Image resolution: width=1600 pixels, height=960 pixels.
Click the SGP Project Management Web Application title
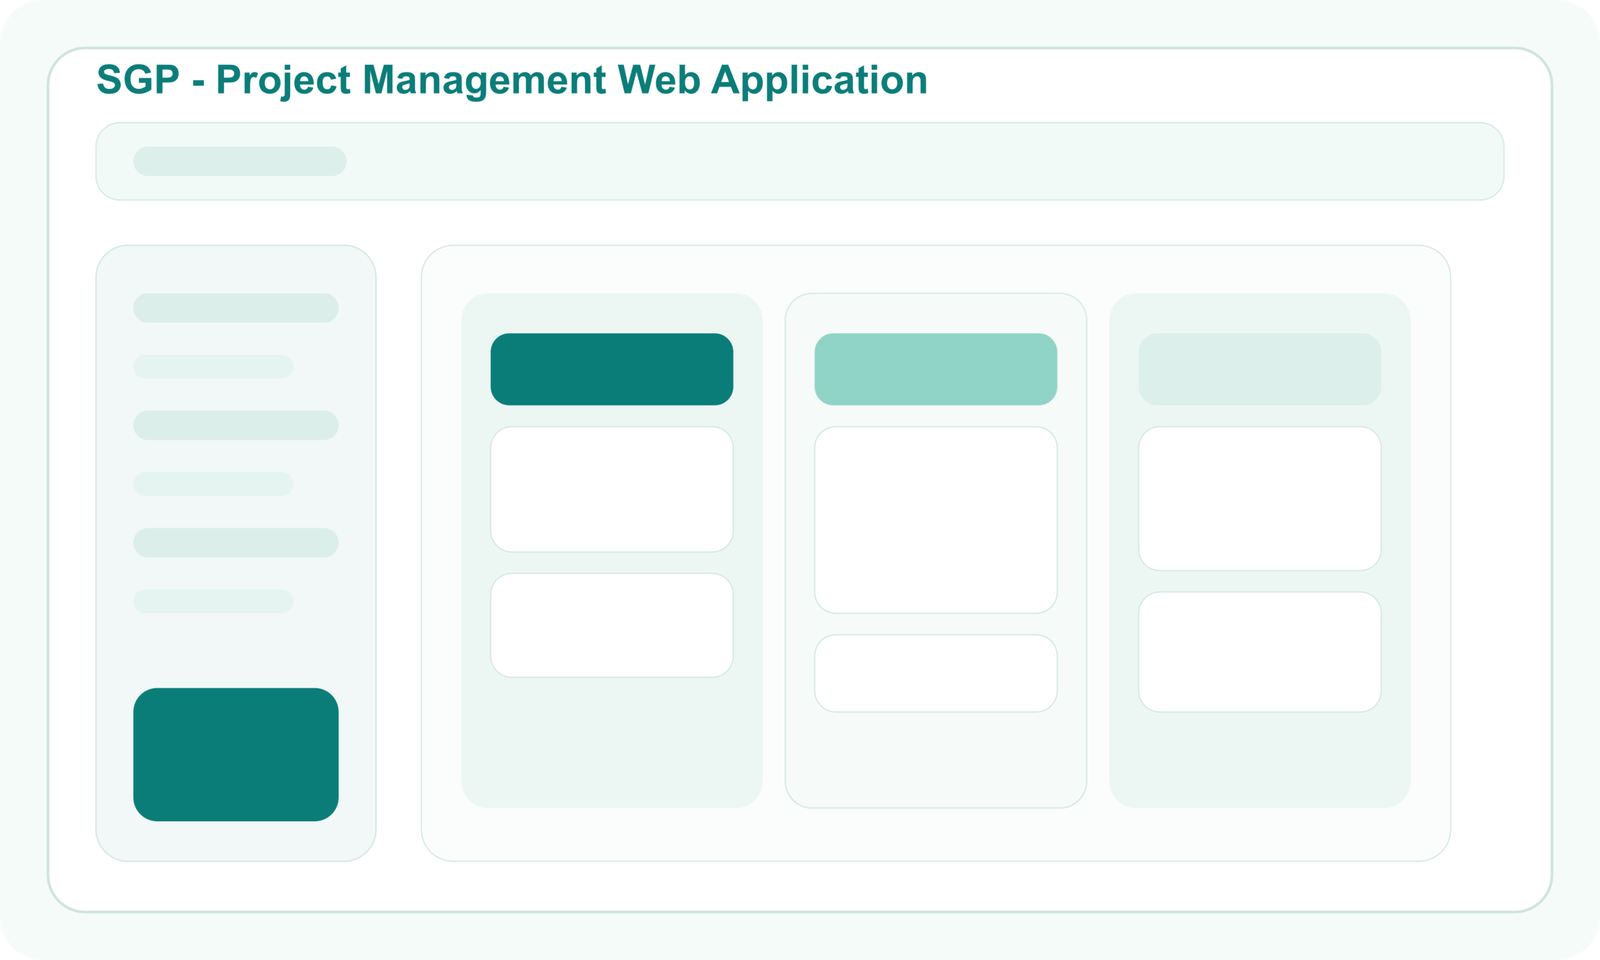click(x=512, y=80)
